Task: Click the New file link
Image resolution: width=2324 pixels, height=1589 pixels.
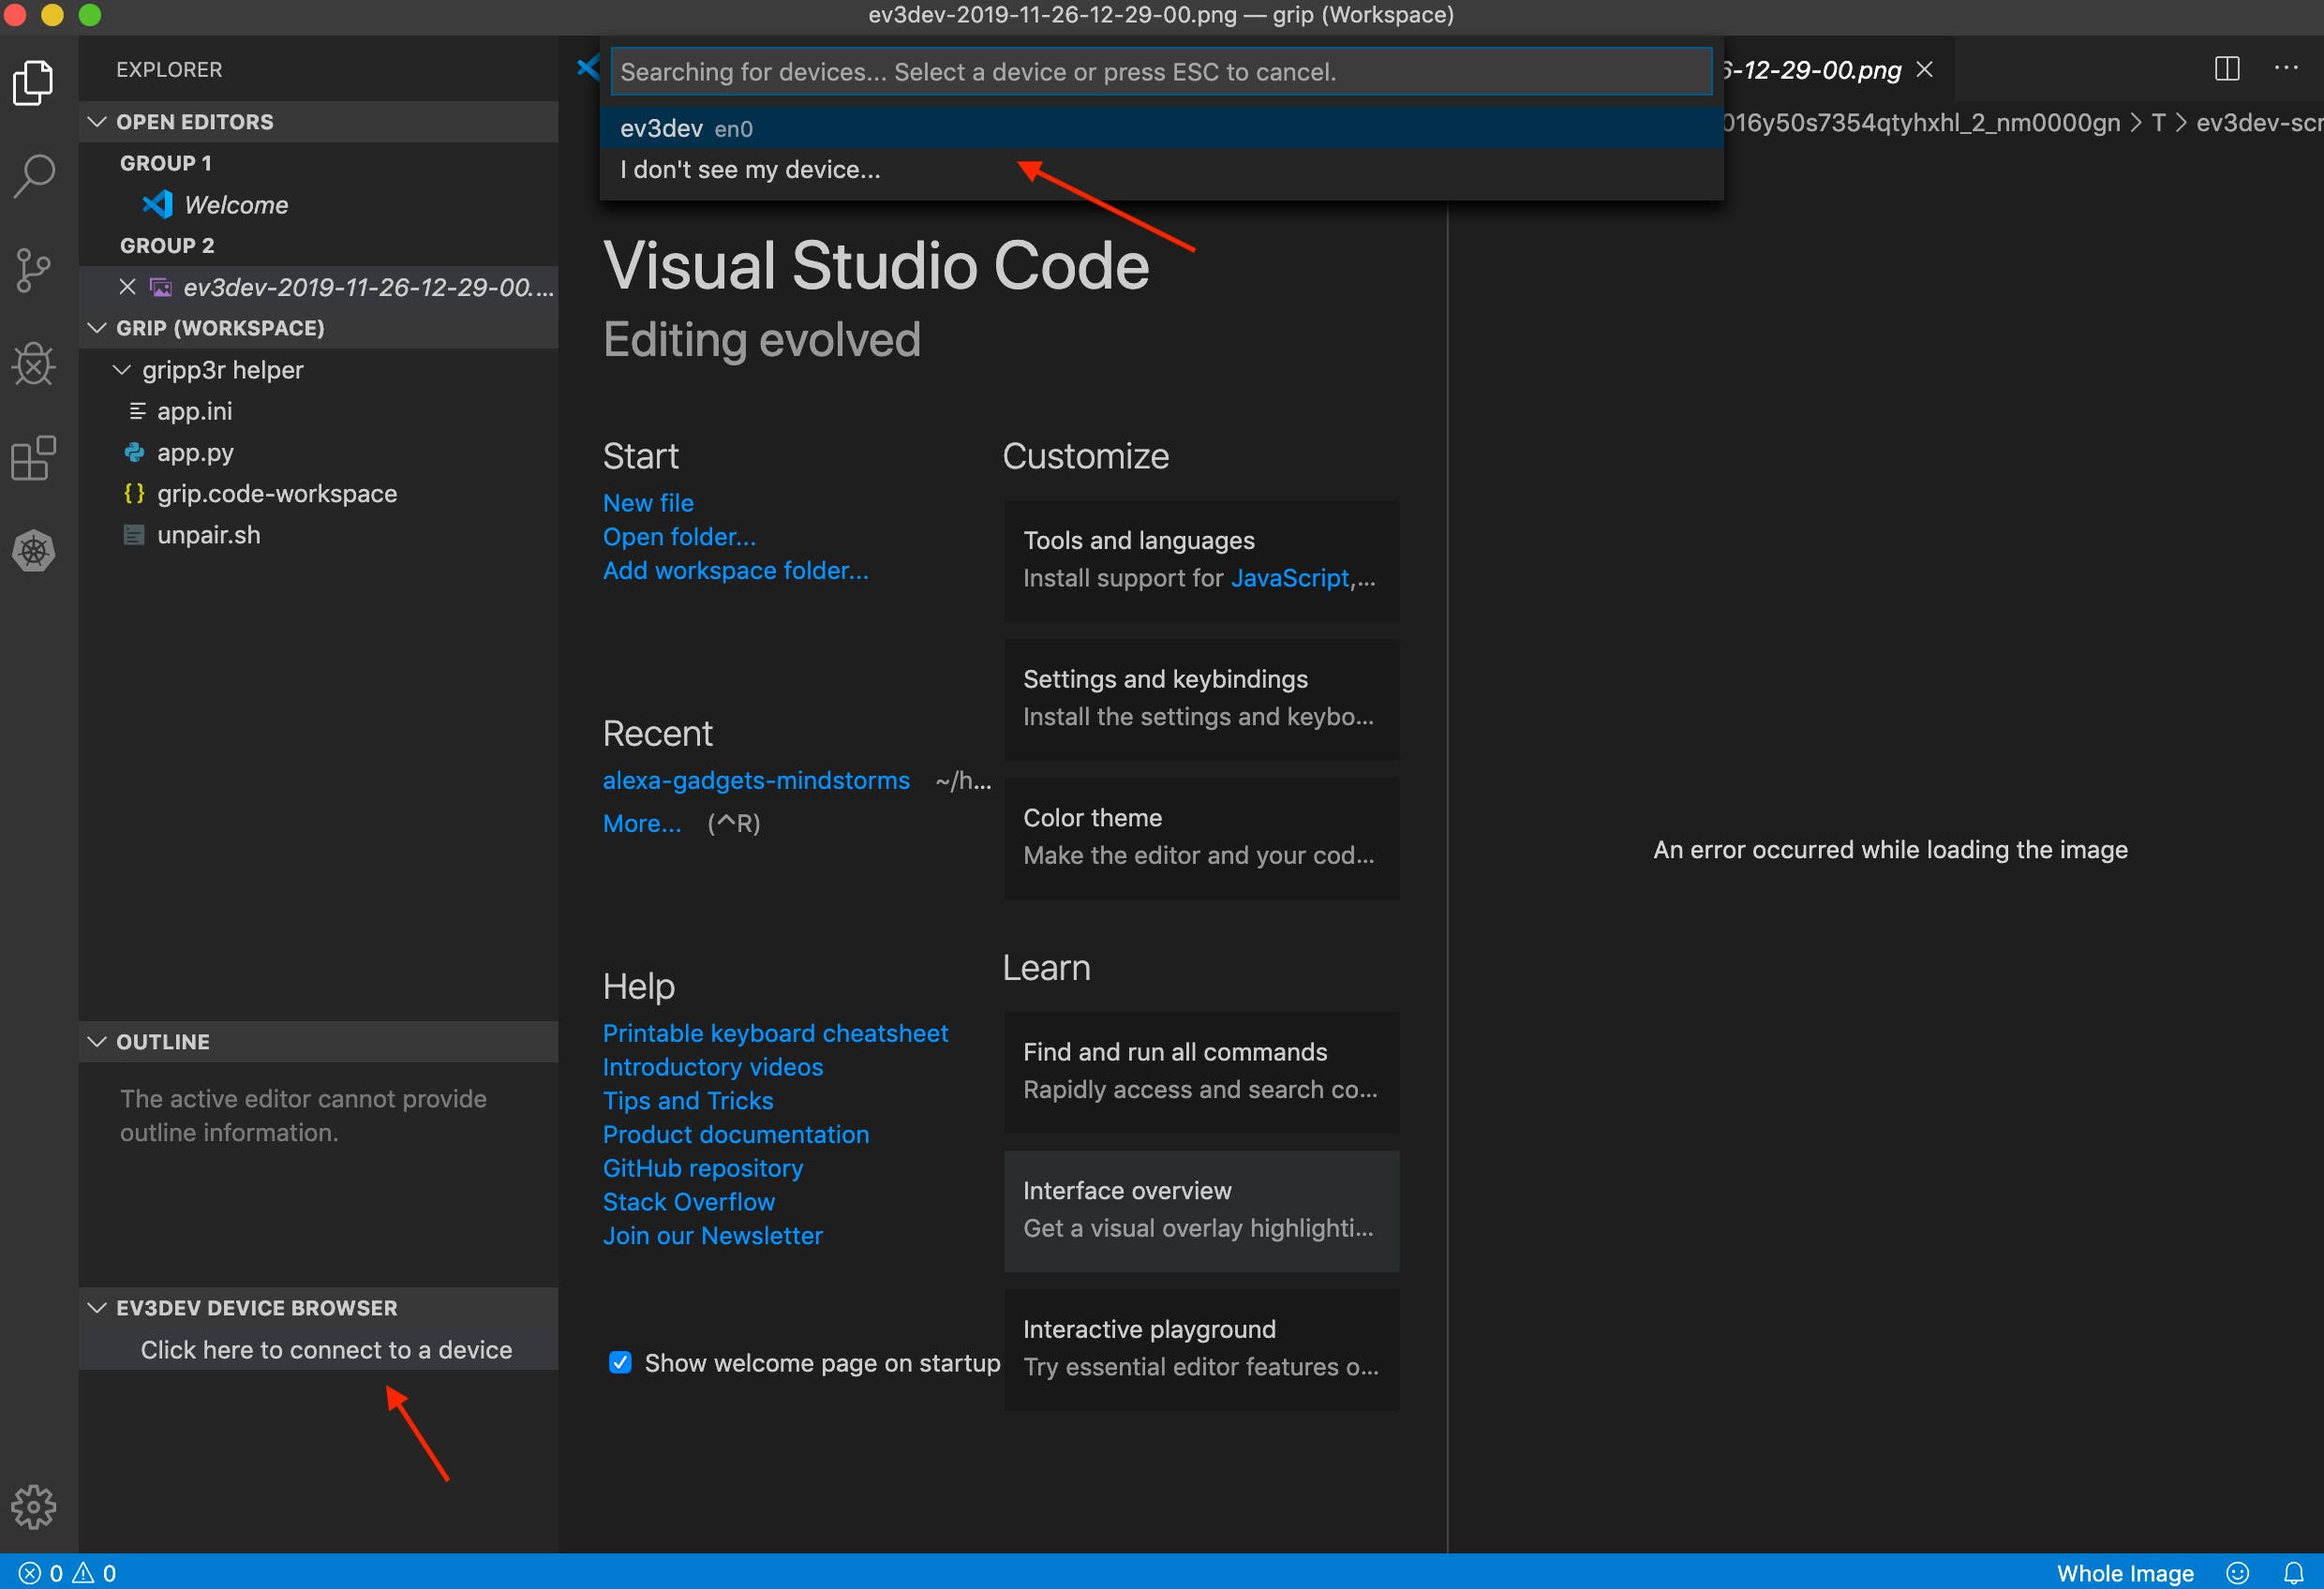Action: [x=648, y=503]
